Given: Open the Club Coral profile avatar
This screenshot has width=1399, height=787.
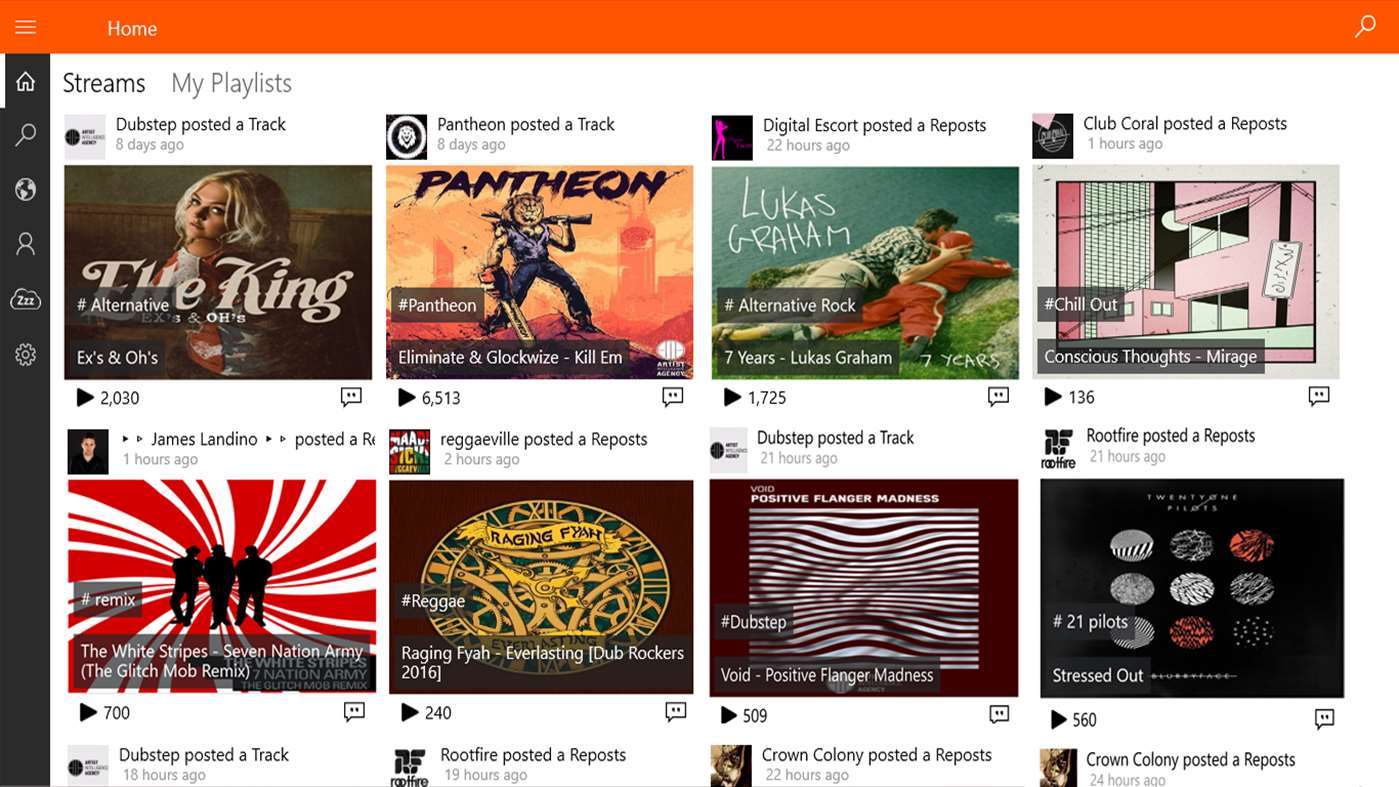Looking at the screenshot, I should [x=1052, y=136].
